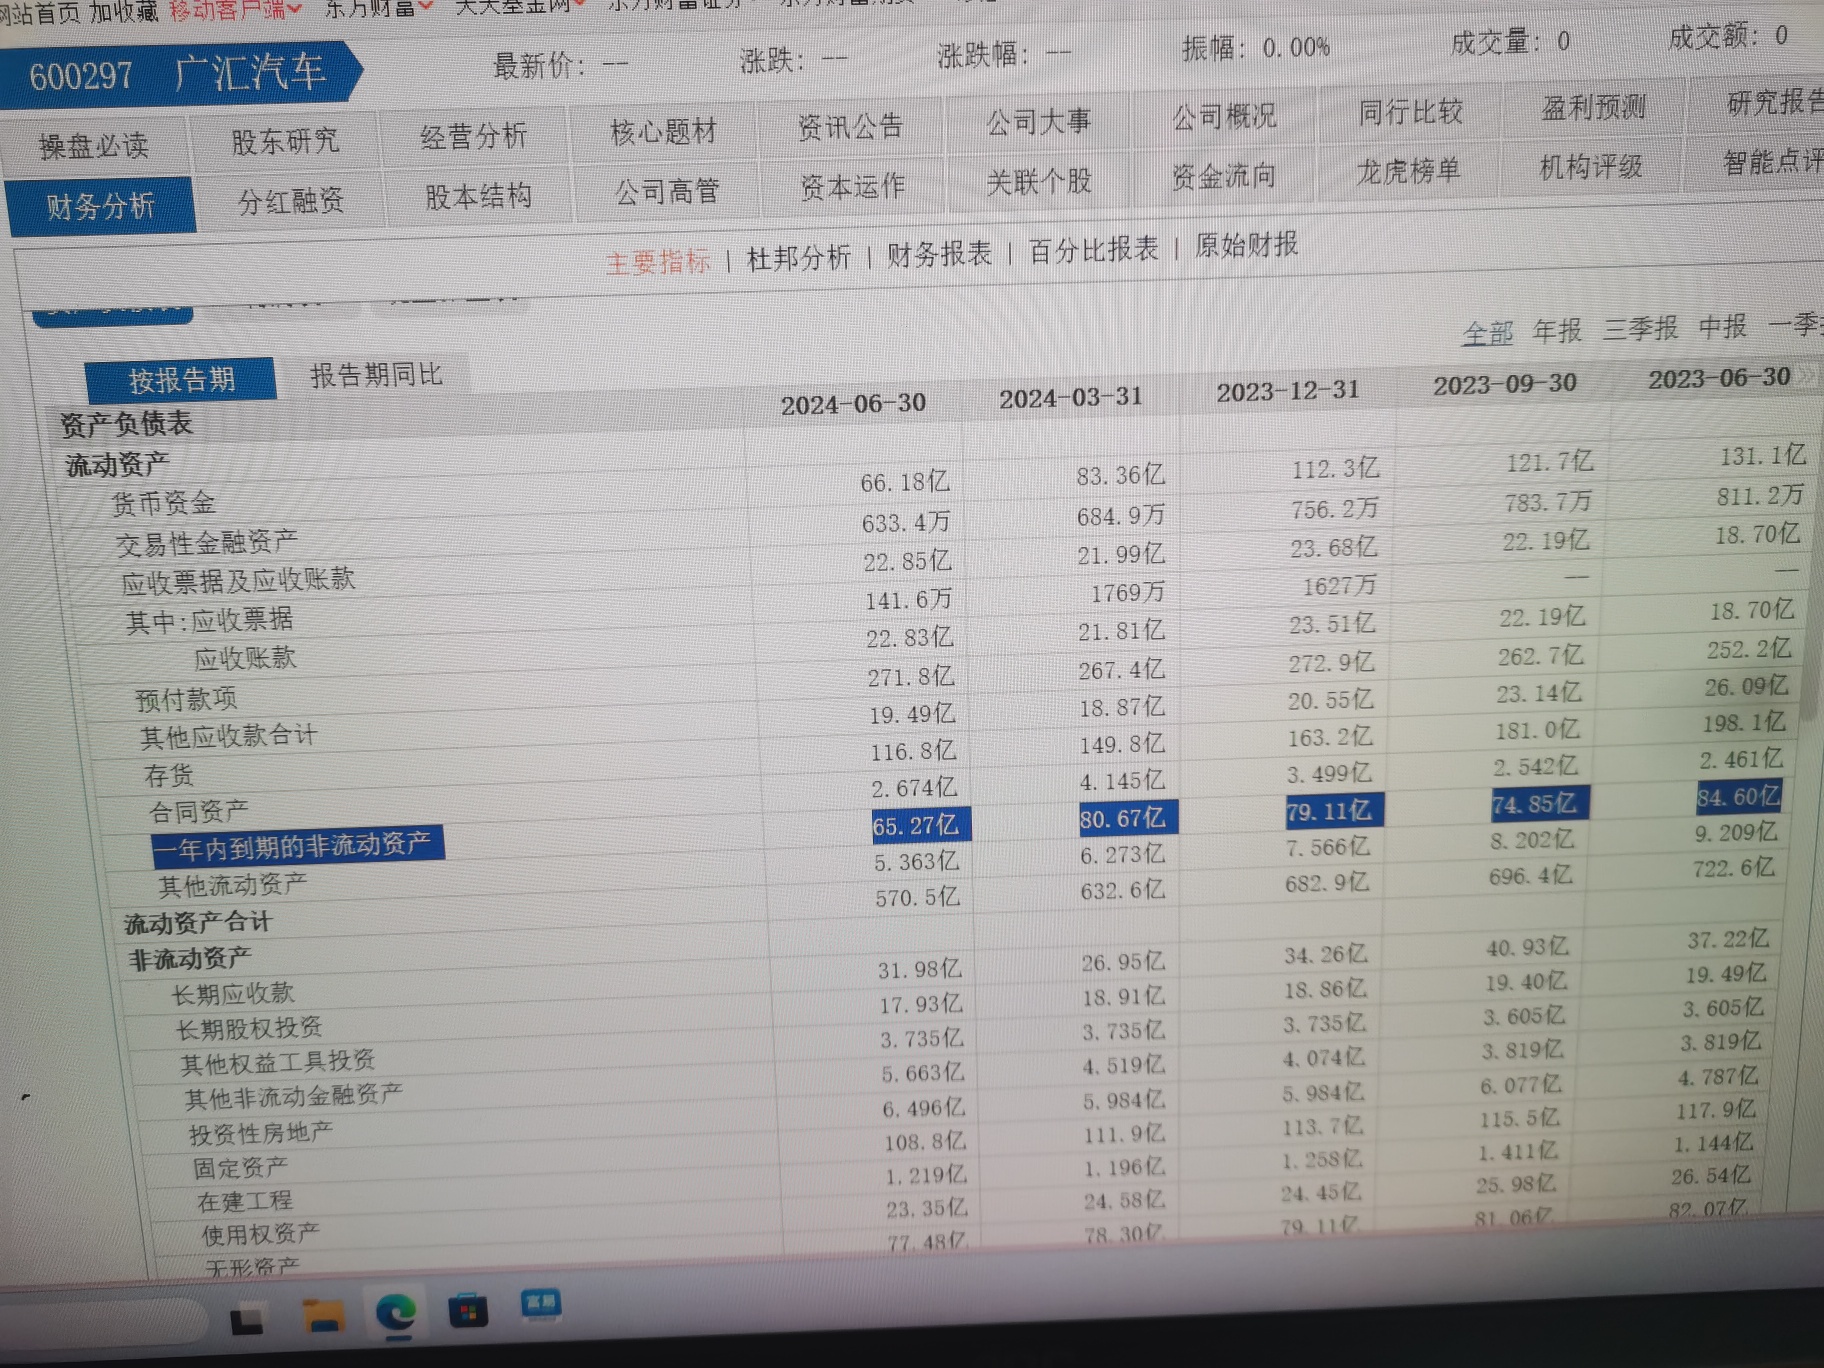Open Microsoft Store from the taskbar
The width and height of the screenshot is (1824, 1368).
(468, 1310)
